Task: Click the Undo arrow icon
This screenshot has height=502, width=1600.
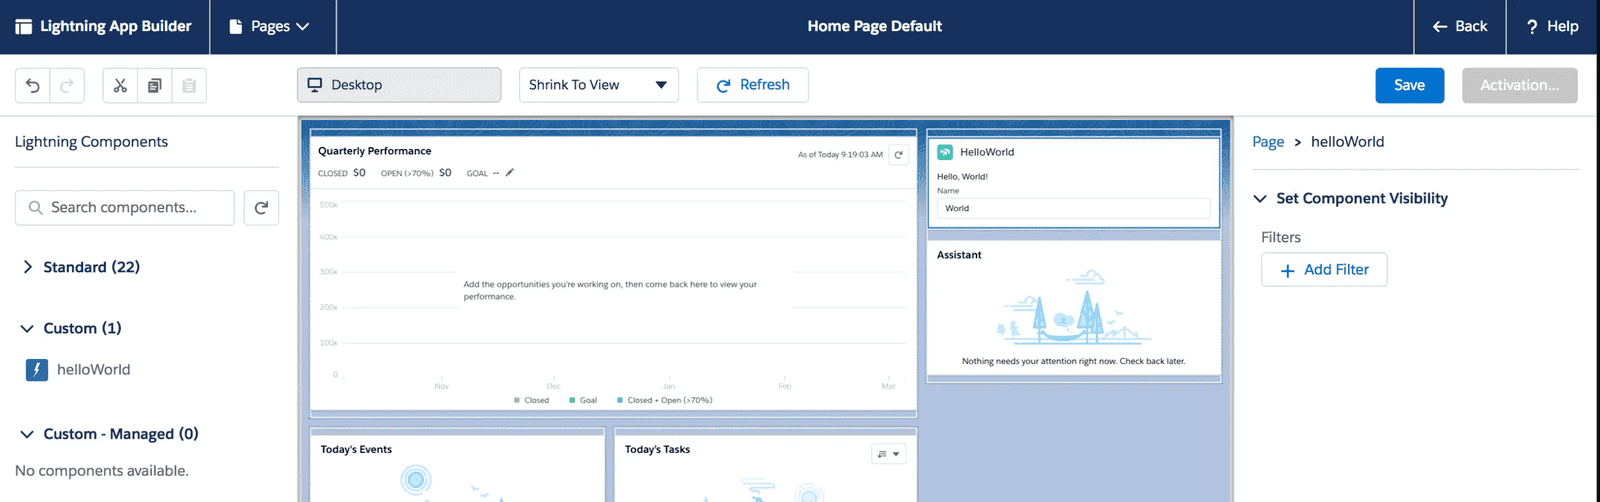Action: [x=33, y=86]
